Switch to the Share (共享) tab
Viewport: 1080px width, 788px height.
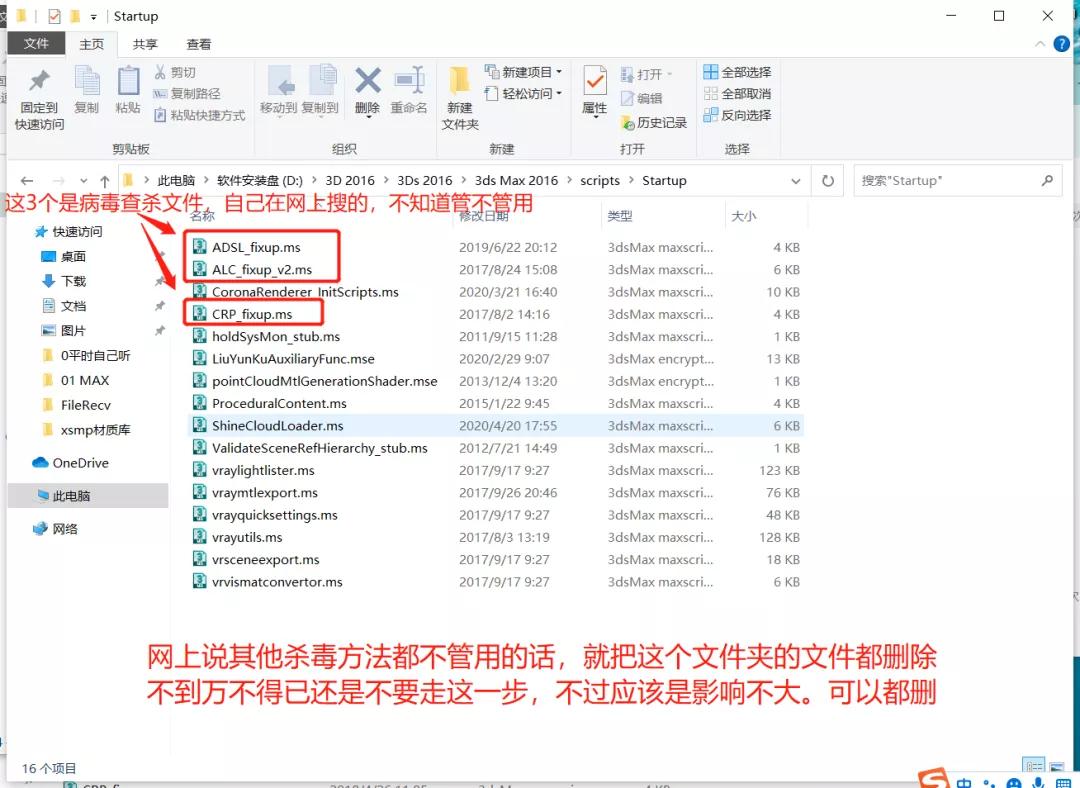pos(145,44)
